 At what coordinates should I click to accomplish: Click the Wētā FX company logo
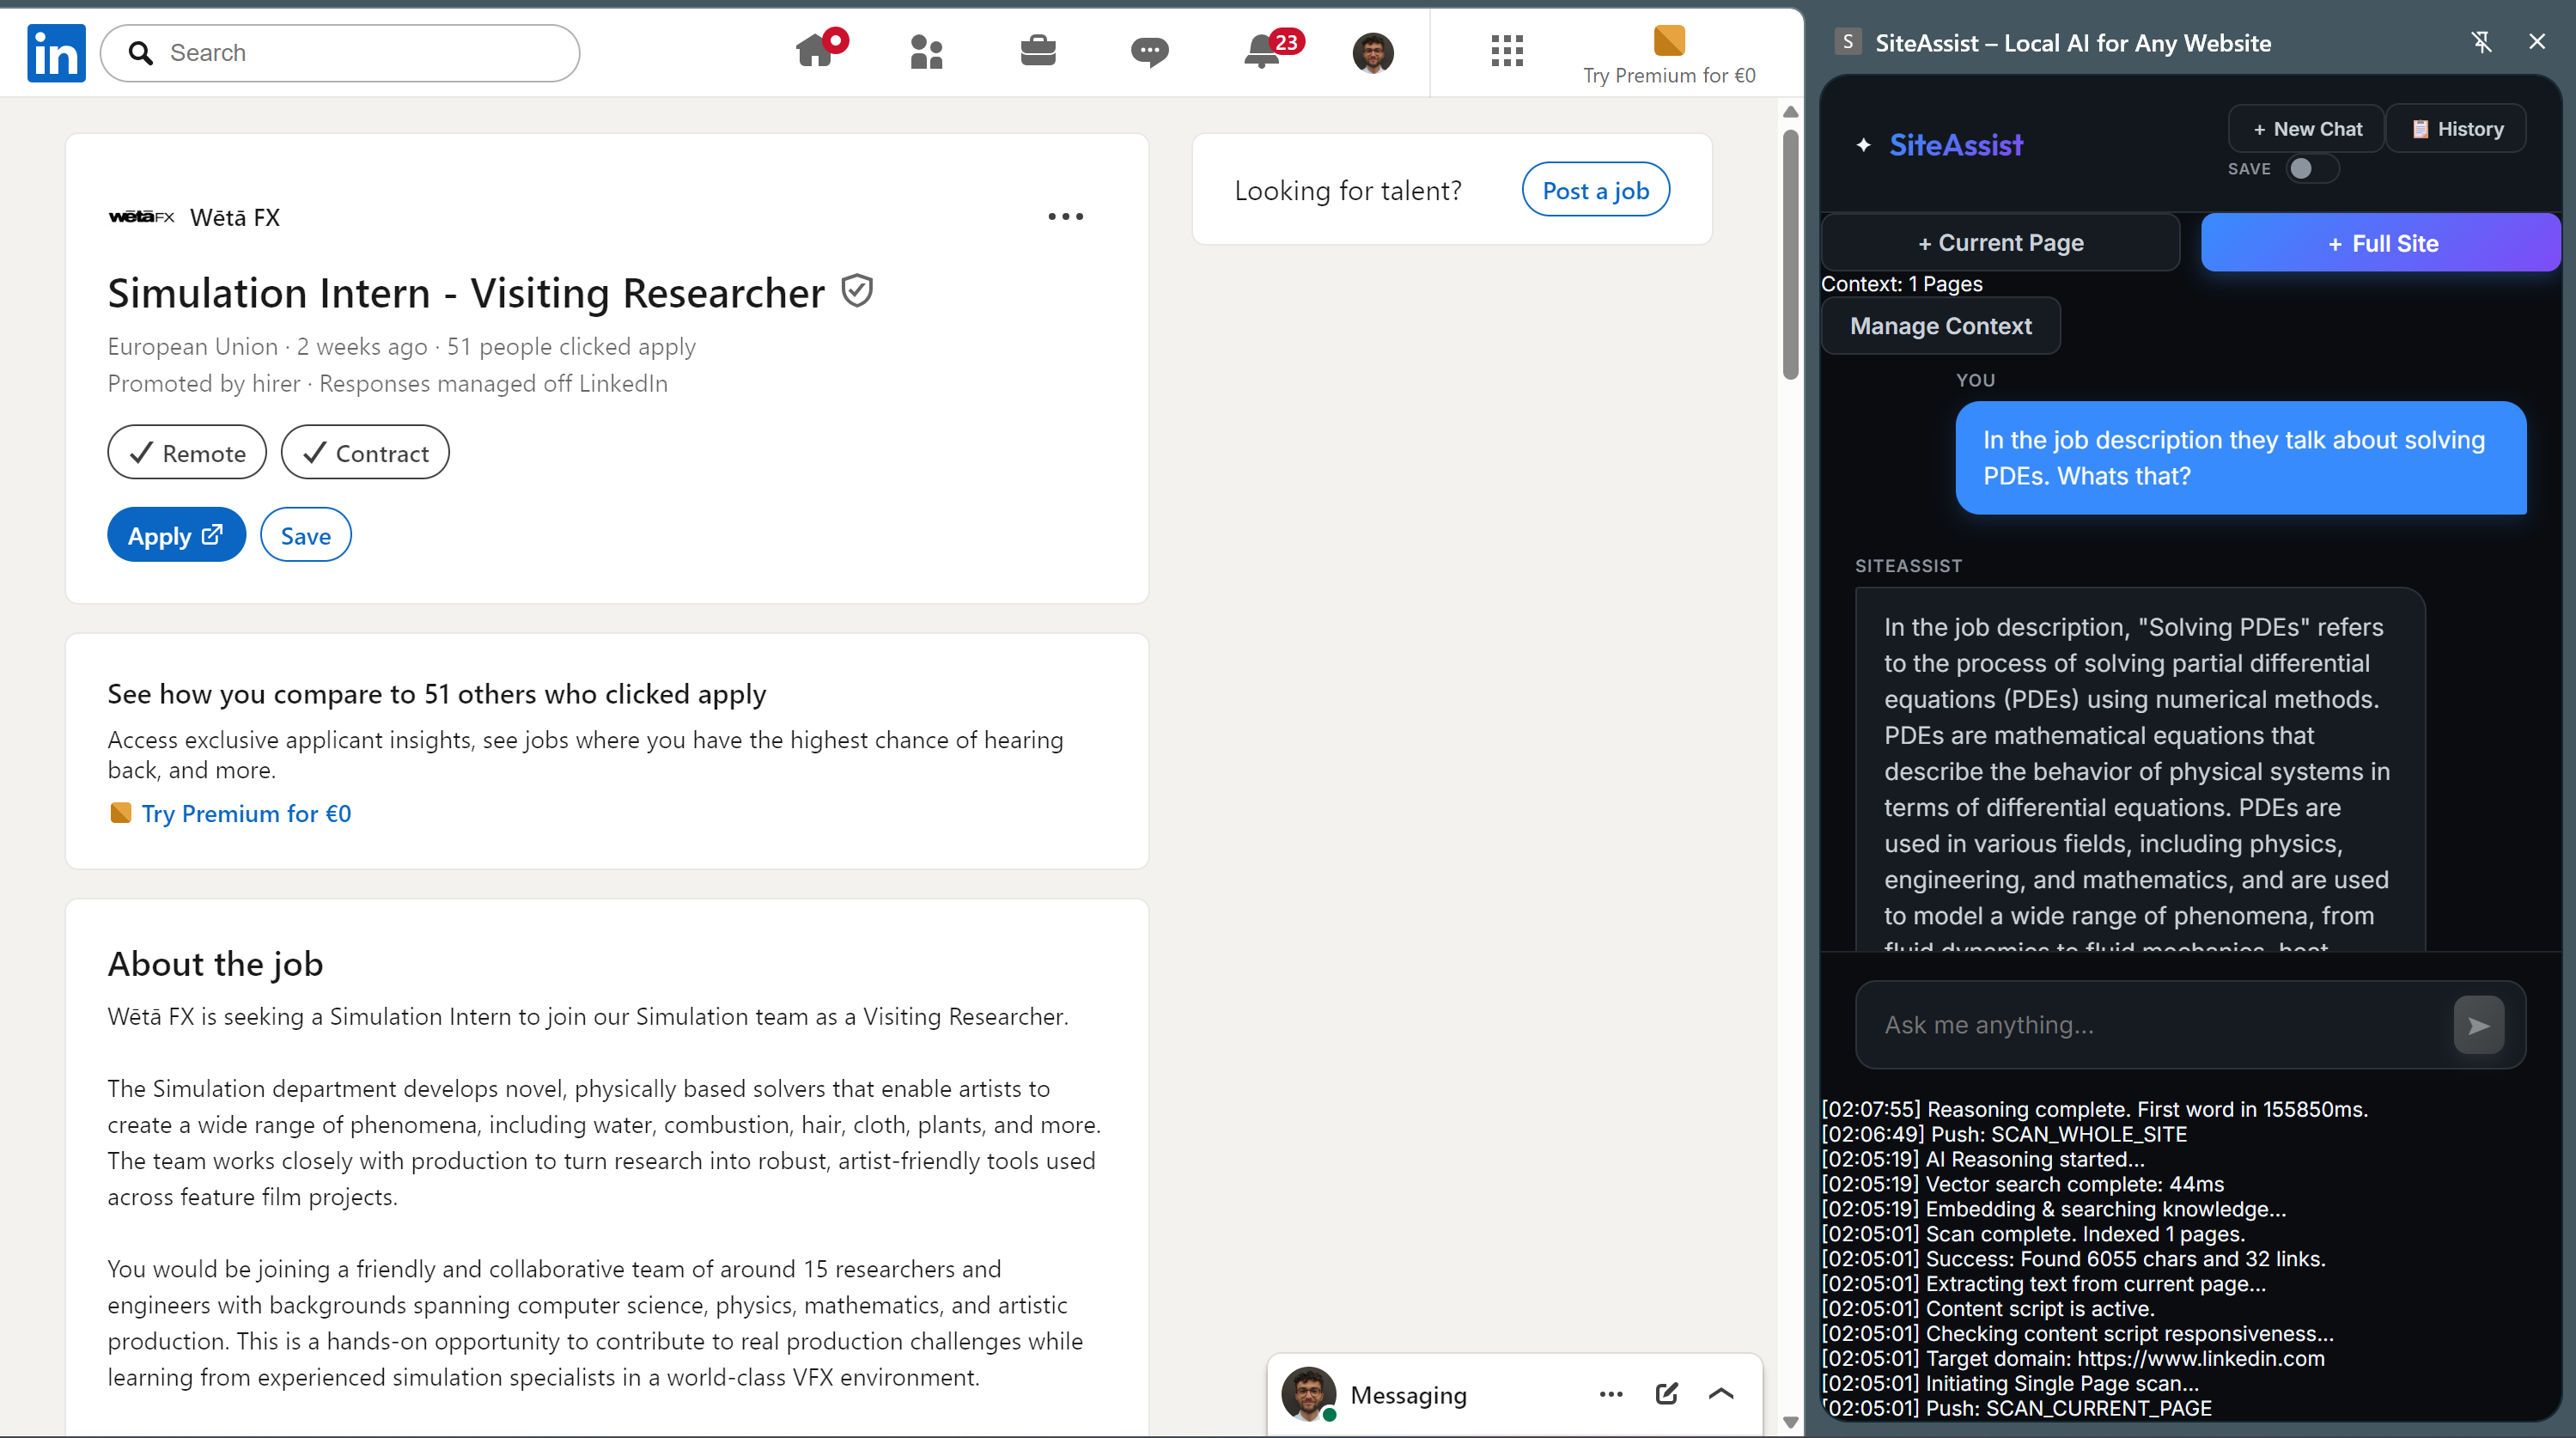pyautogui.click(x=141, y=217)
